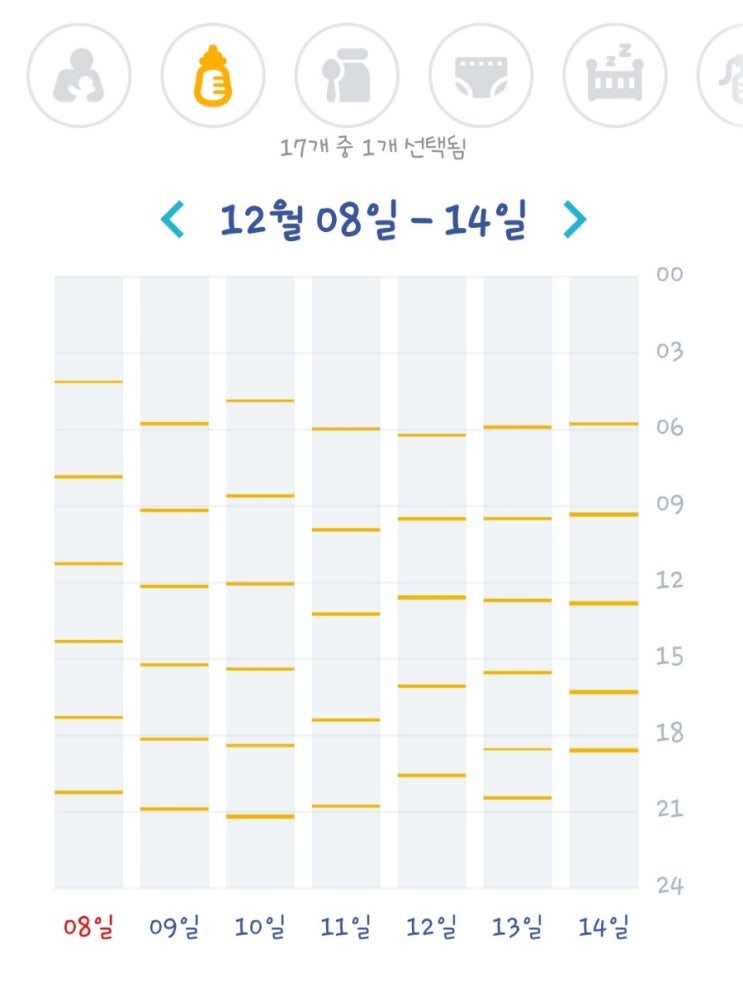The width and height of the screenshot is (743, 987).
Task: Select the 13일 day label
Action: click(518, 928)
